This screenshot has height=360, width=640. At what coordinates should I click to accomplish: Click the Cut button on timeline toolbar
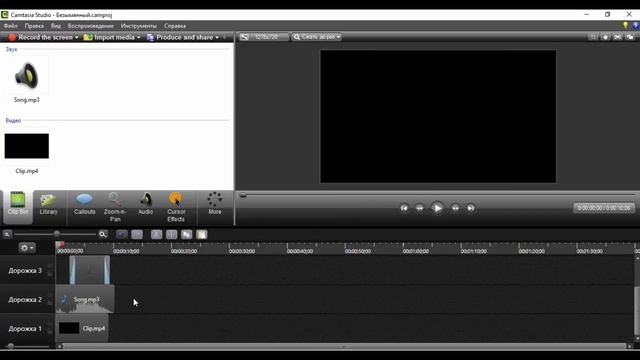[156, 234]
